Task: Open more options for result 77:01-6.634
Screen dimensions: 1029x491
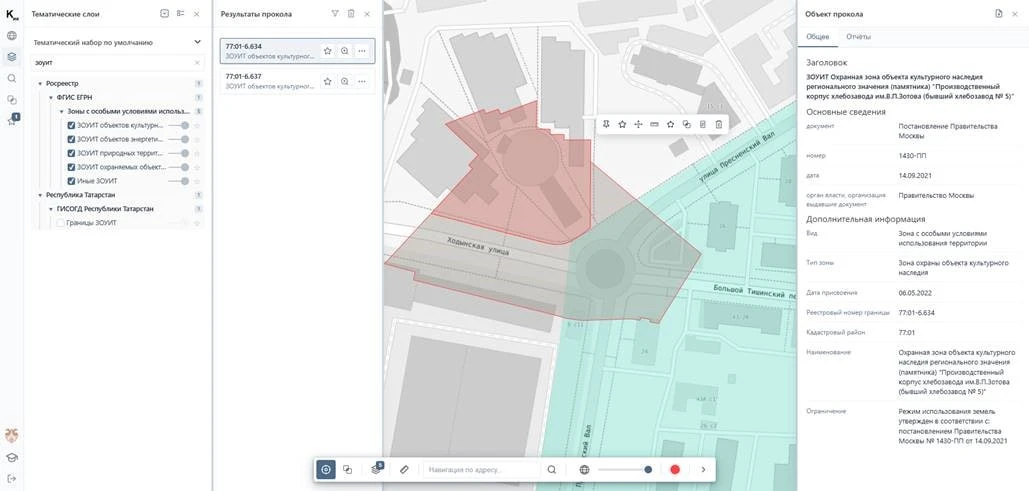Action: pyautogui.click(x=362, y=51)
